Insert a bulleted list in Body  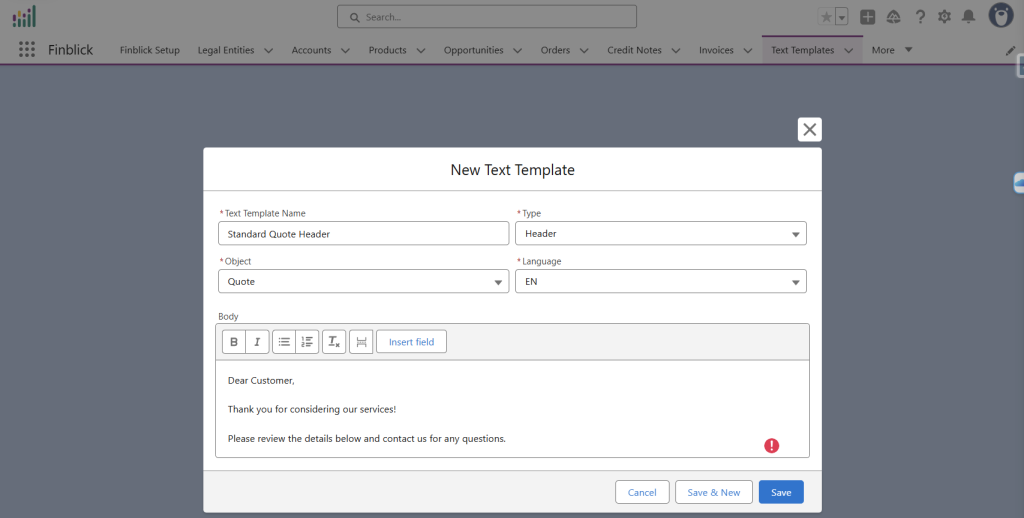[284, 342]
